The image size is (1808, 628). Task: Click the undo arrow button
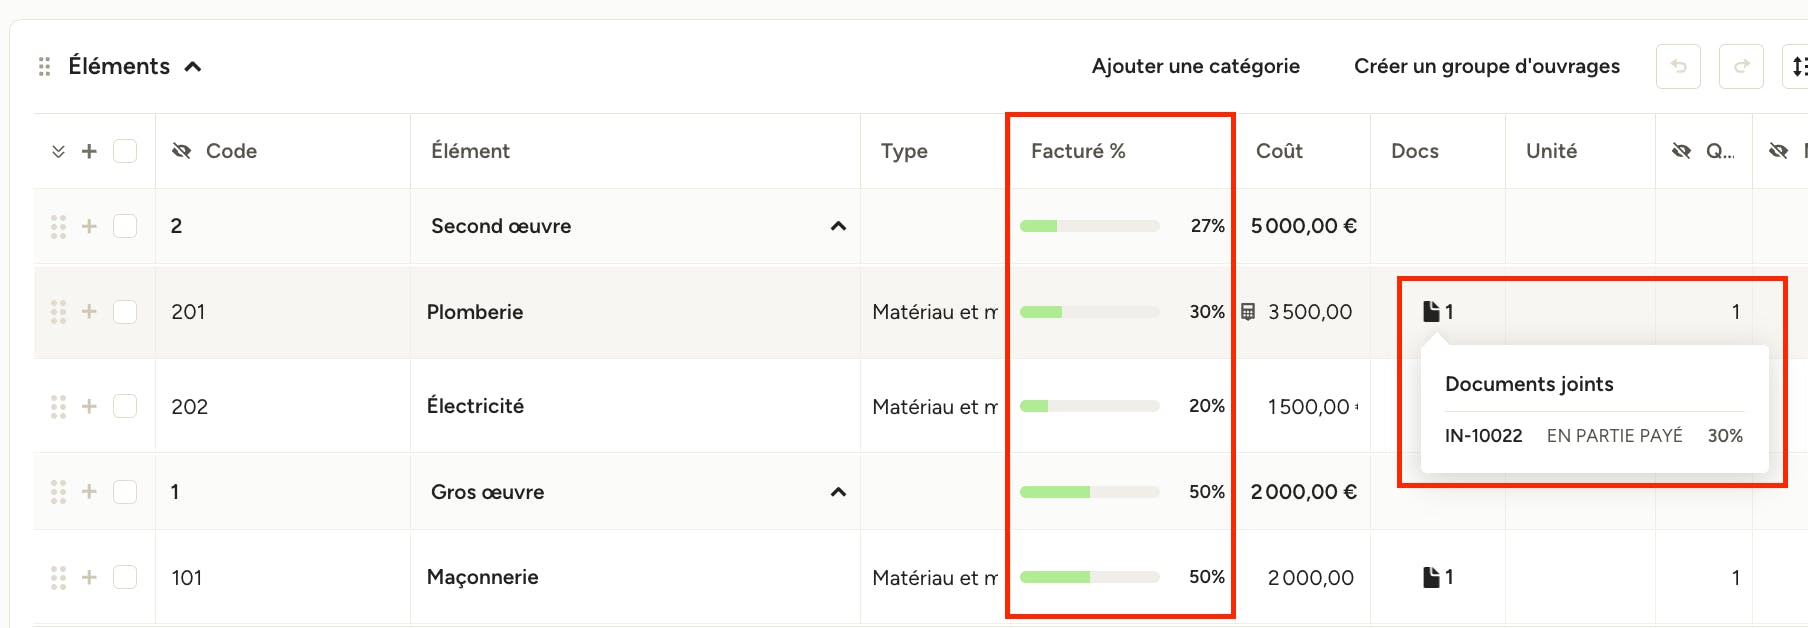[x=1678, y=66]
